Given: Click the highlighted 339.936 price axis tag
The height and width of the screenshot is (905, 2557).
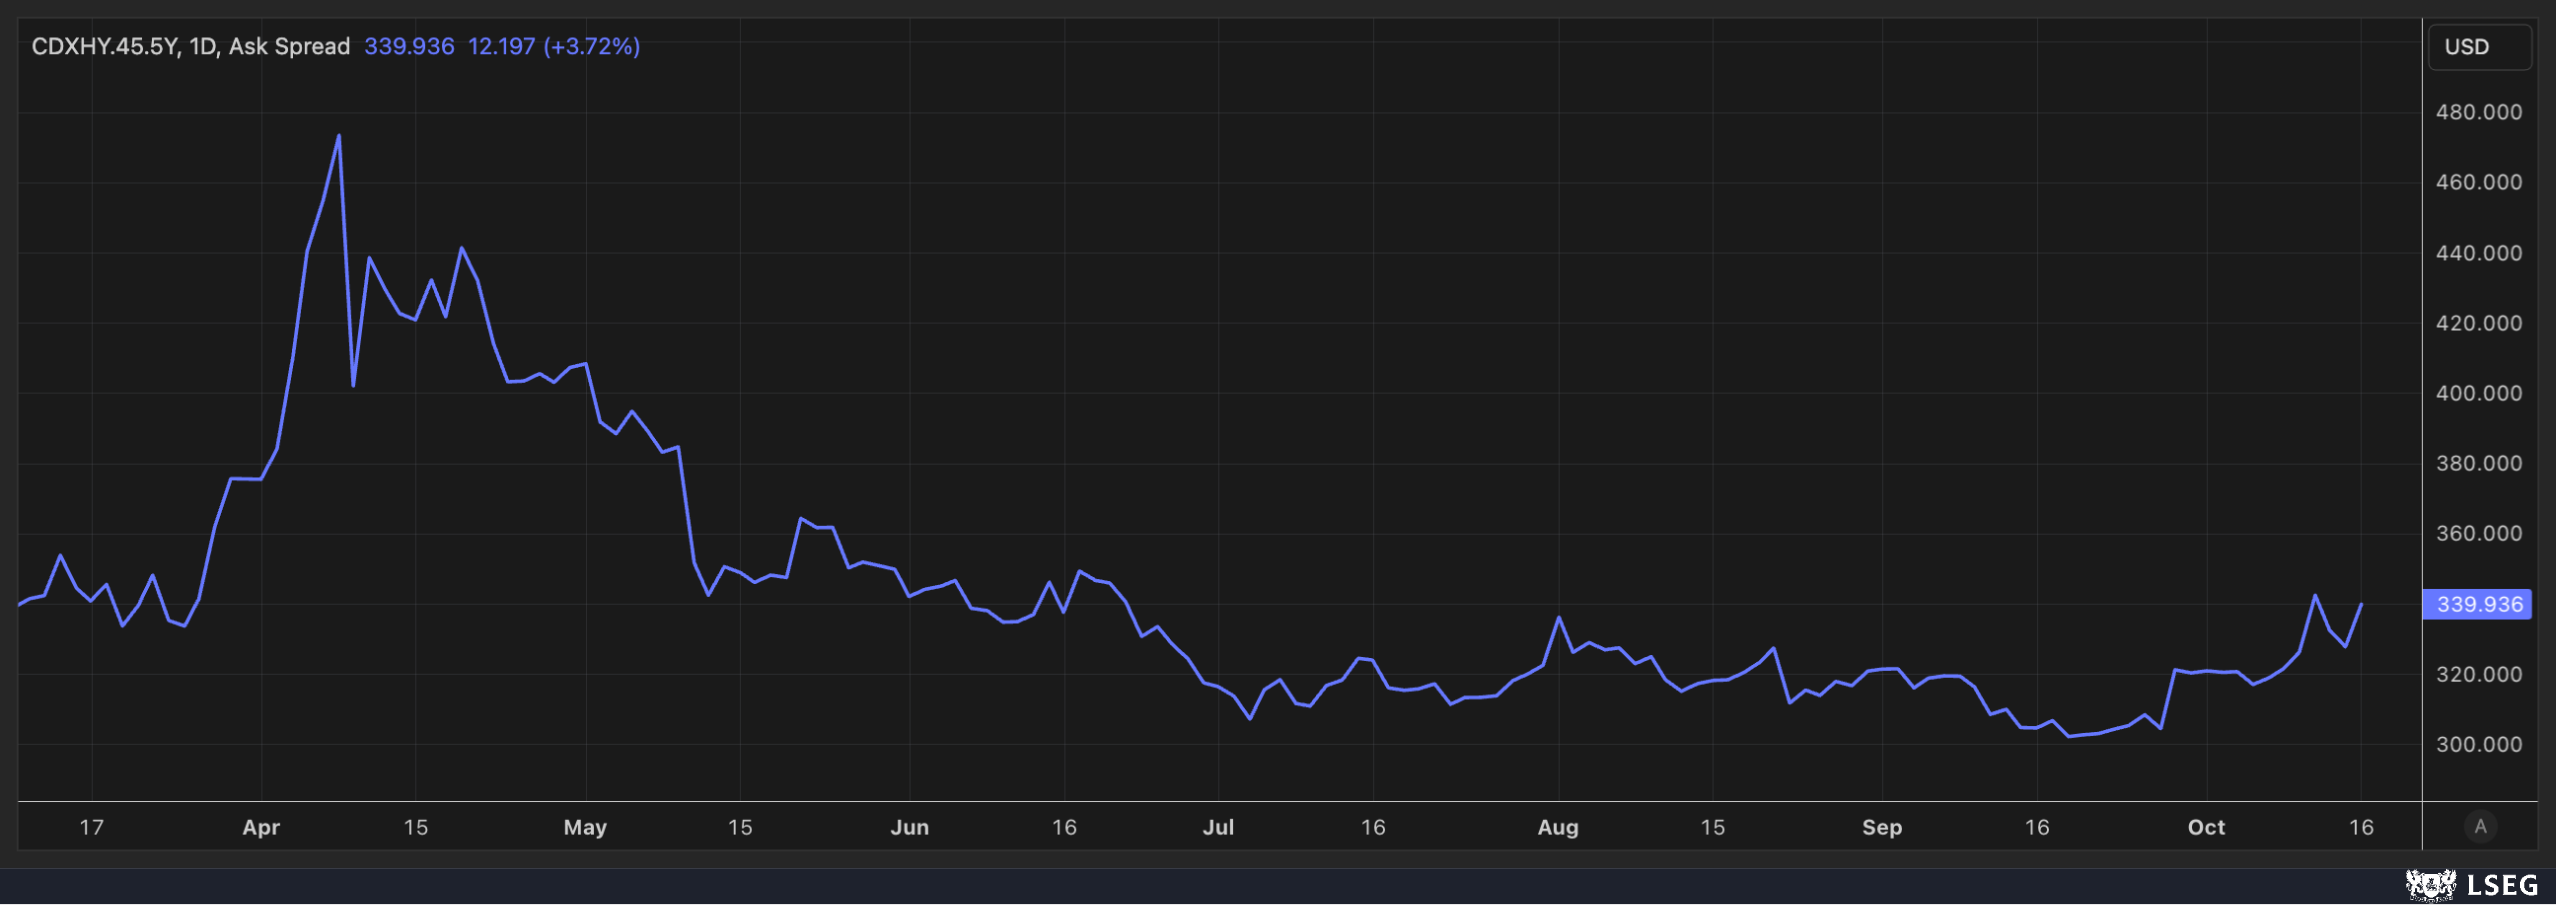Looking at the screenshot, I should (2477, 604).
